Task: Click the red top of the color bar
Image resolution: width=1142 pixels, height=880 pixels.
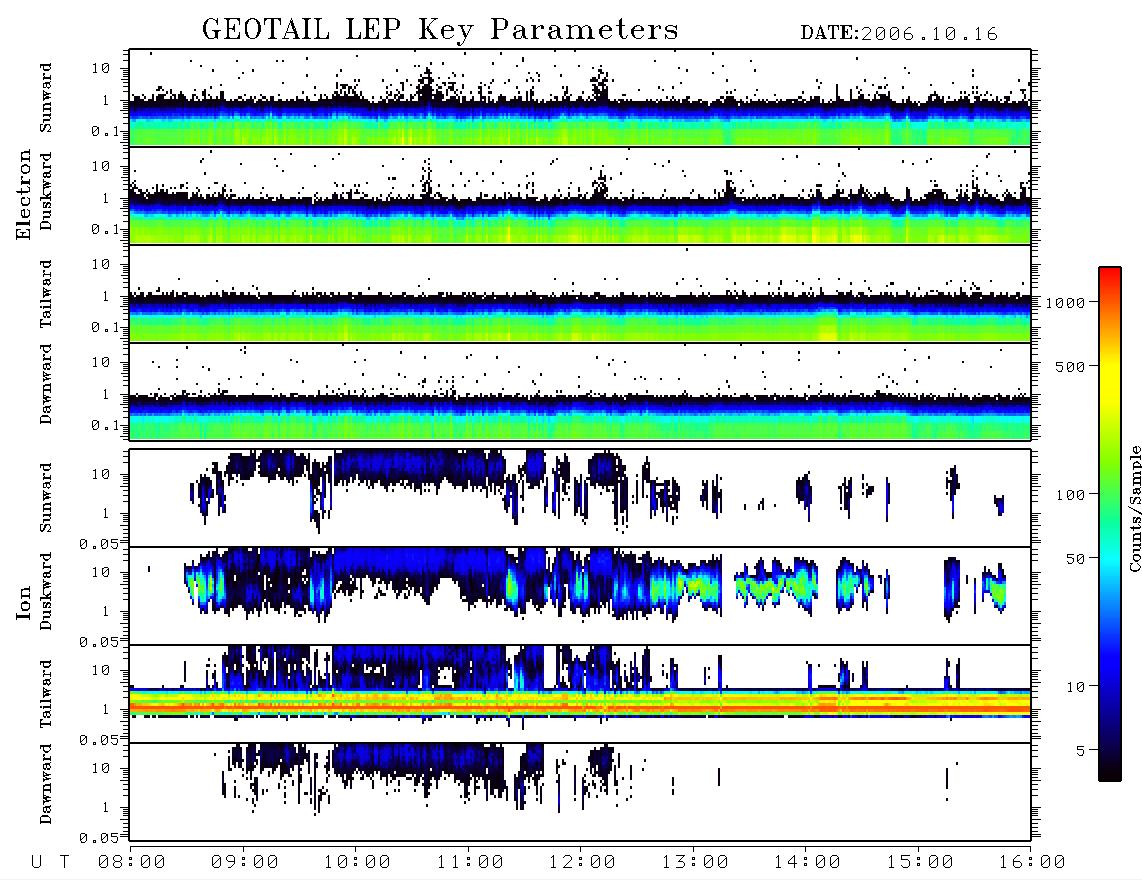Action: (x=1110, y=275)
